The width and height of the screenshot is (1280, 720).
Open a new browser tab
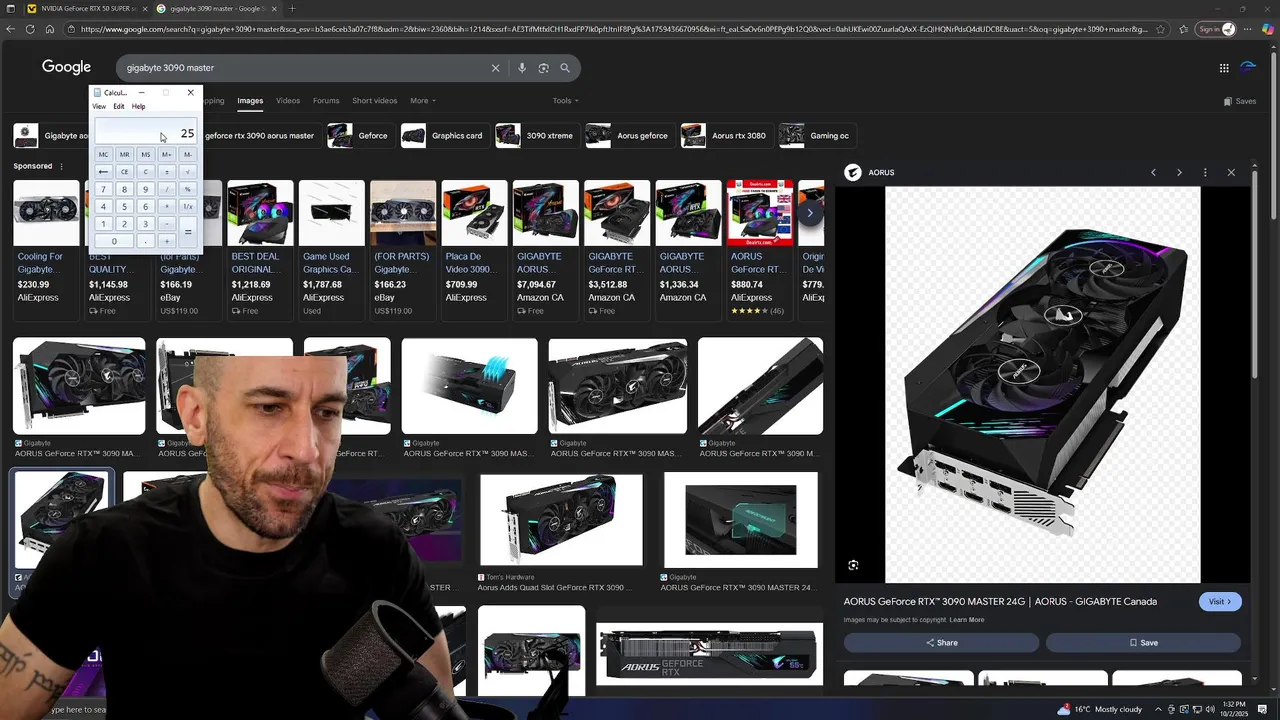[x=292, y=8]
